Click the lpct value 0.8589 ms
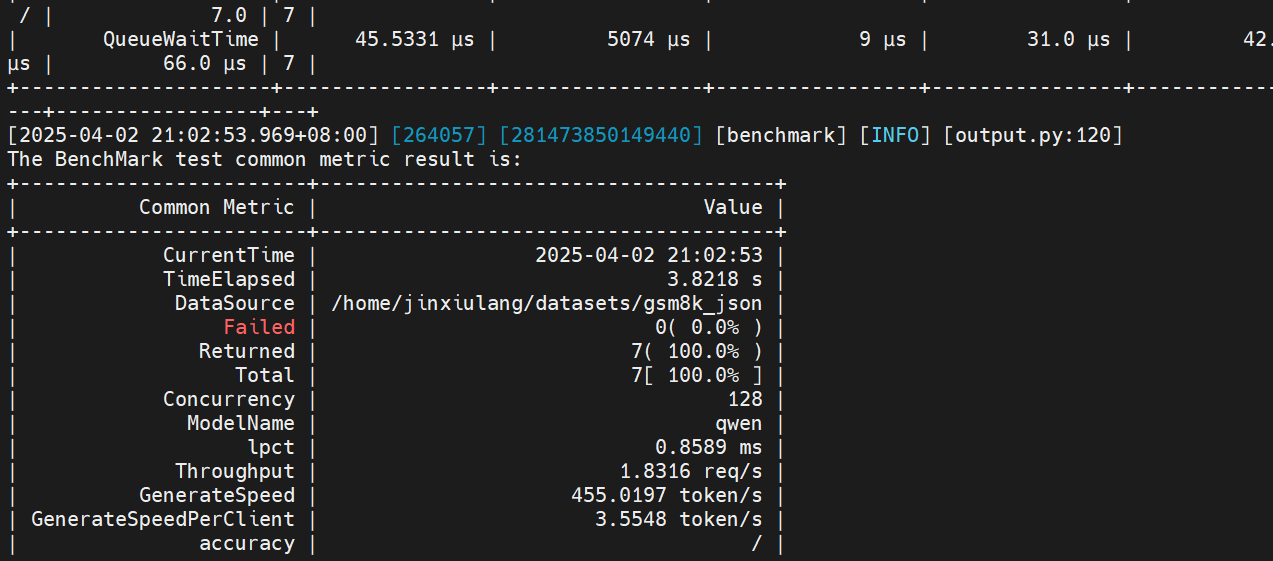 [x=708, y=447]
